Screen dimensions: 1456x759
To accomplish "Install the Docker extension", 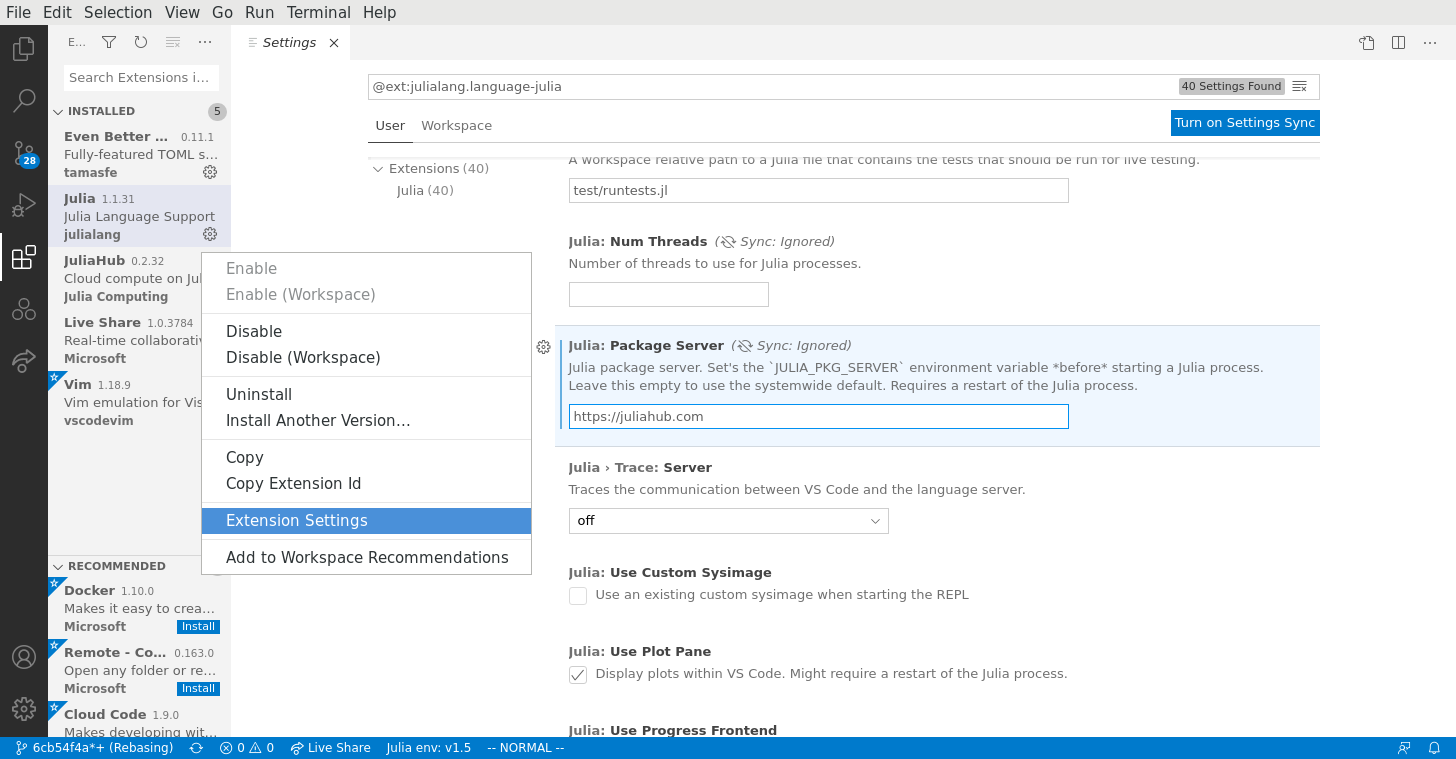I will (x=198, y=627).
